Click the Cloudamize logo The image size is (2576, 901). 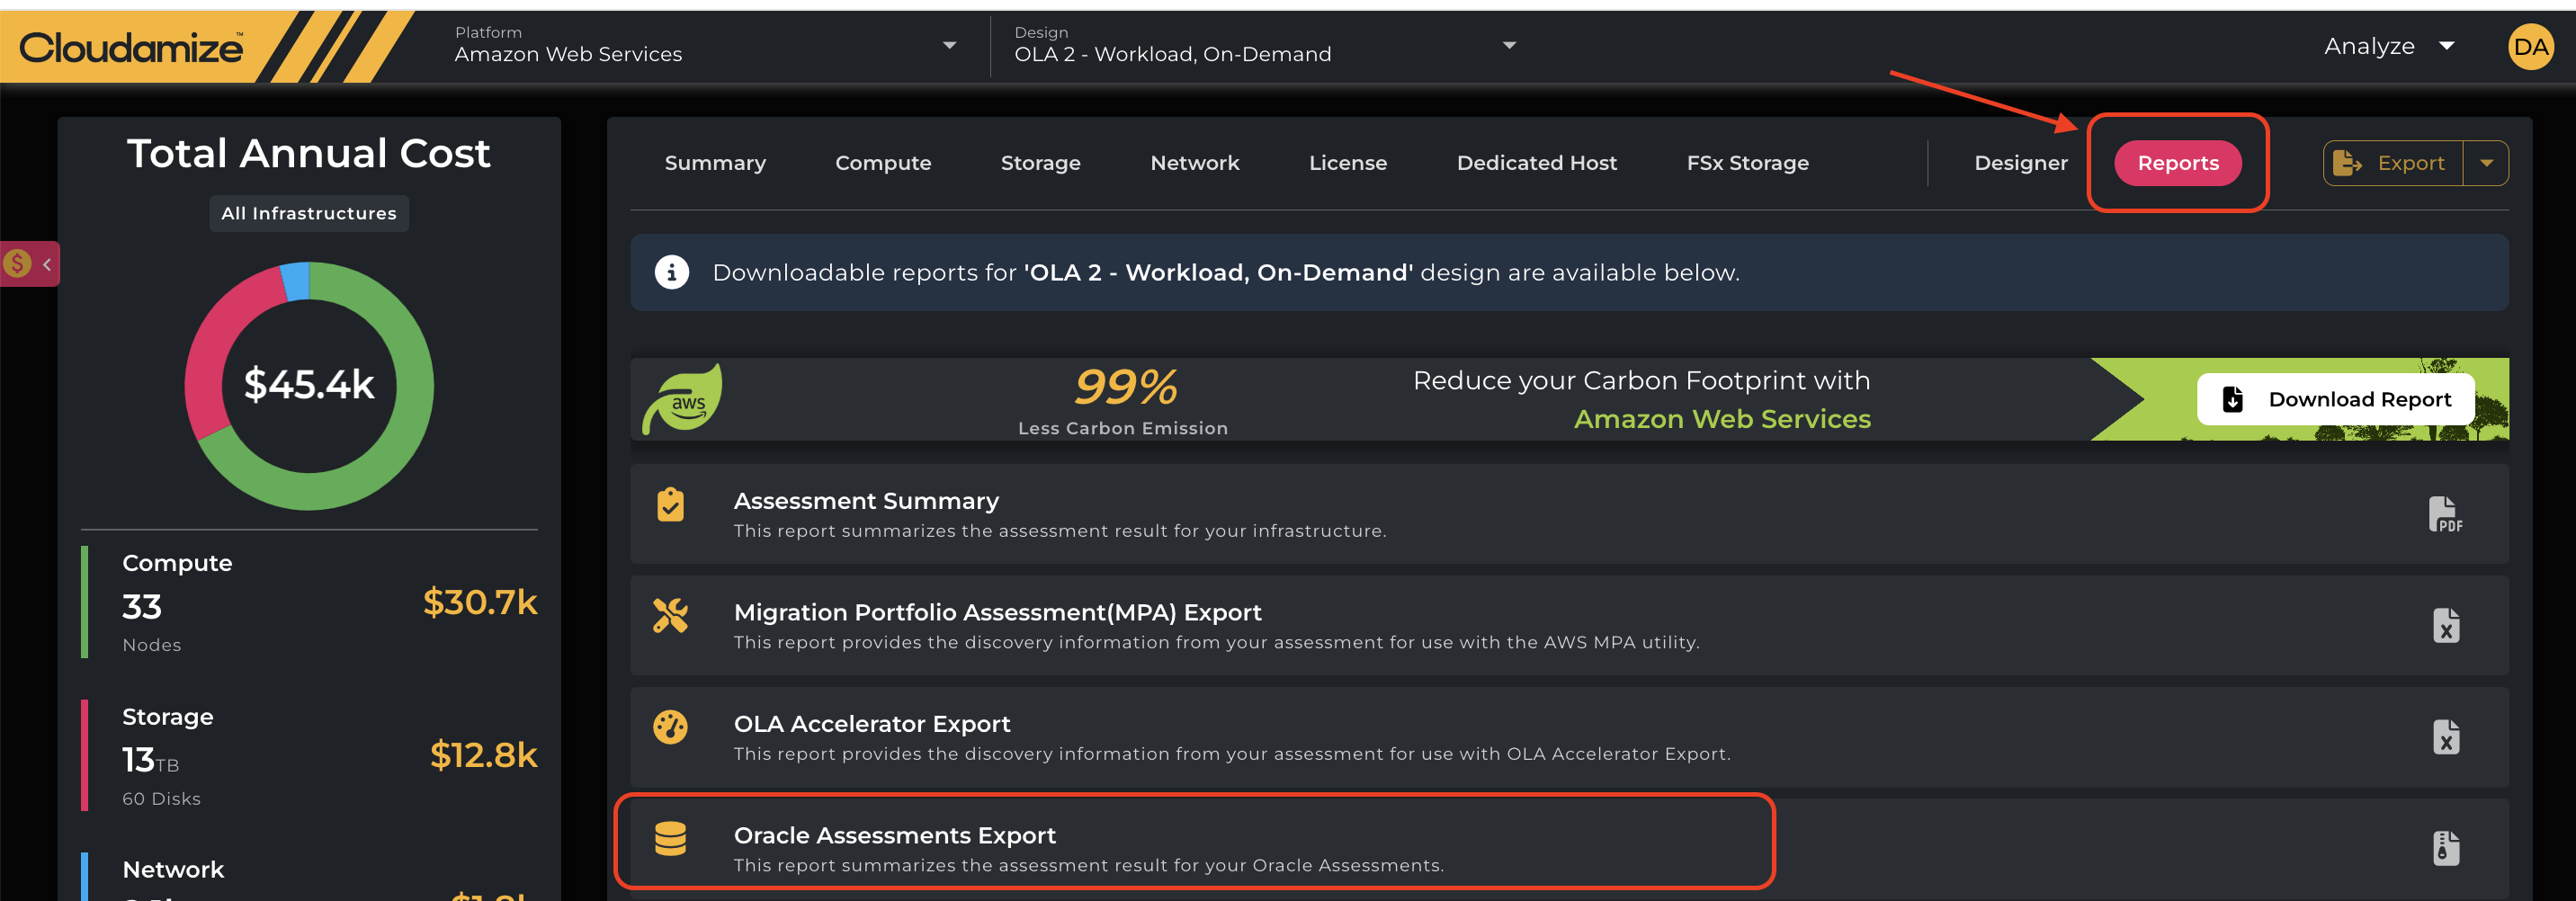pyautogui.click(x=131, y=47)
